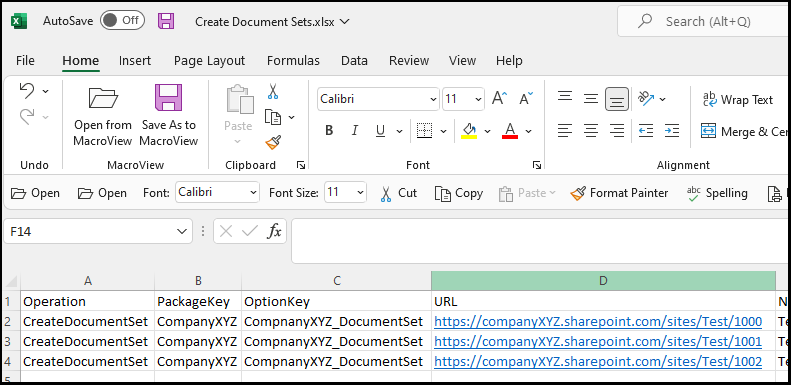
Task: Click the Search box
Action: click(x=704, y=21)
